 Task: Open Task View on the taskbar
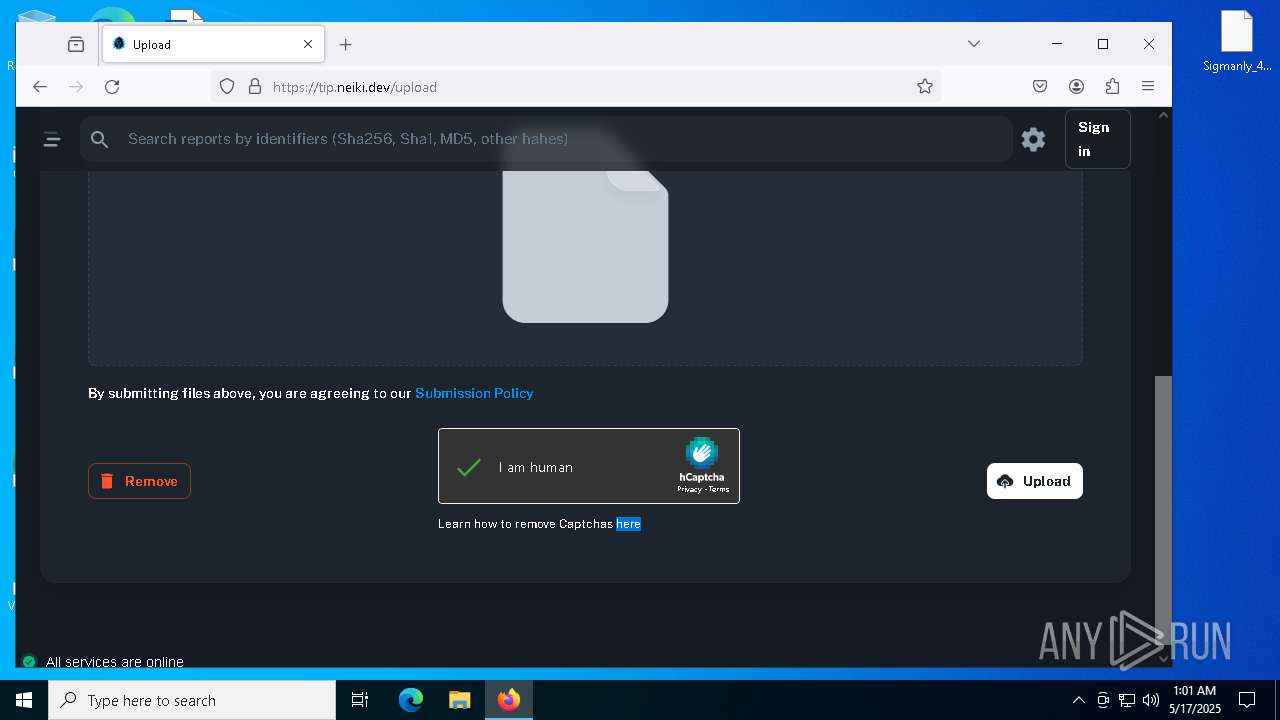coord(360,700)
